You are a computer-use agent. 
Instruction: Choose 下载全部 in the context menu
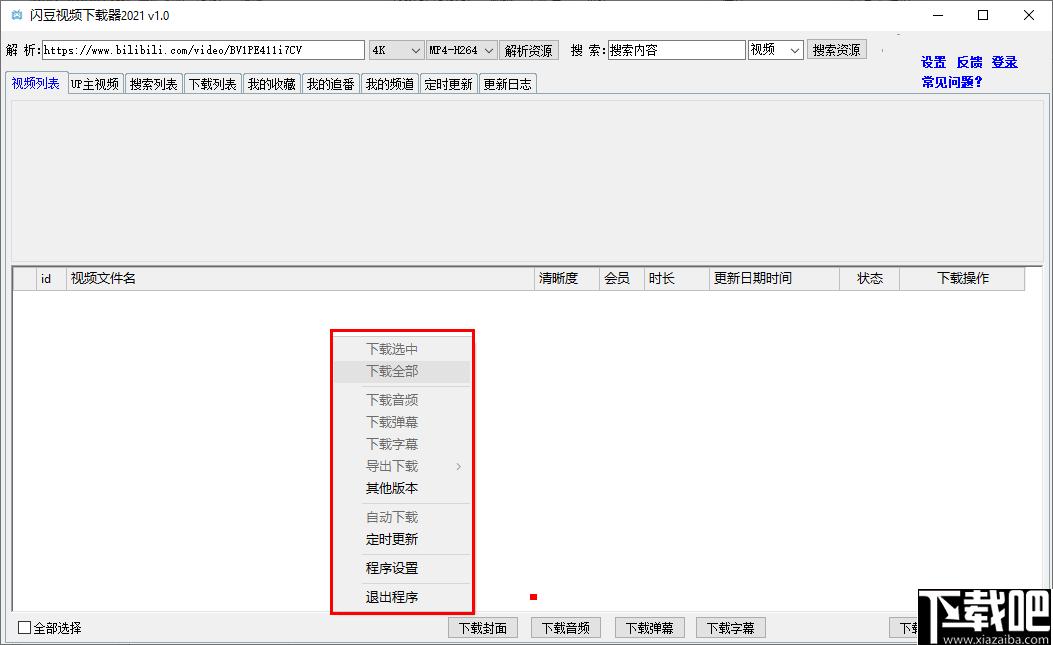click(402, 372)
